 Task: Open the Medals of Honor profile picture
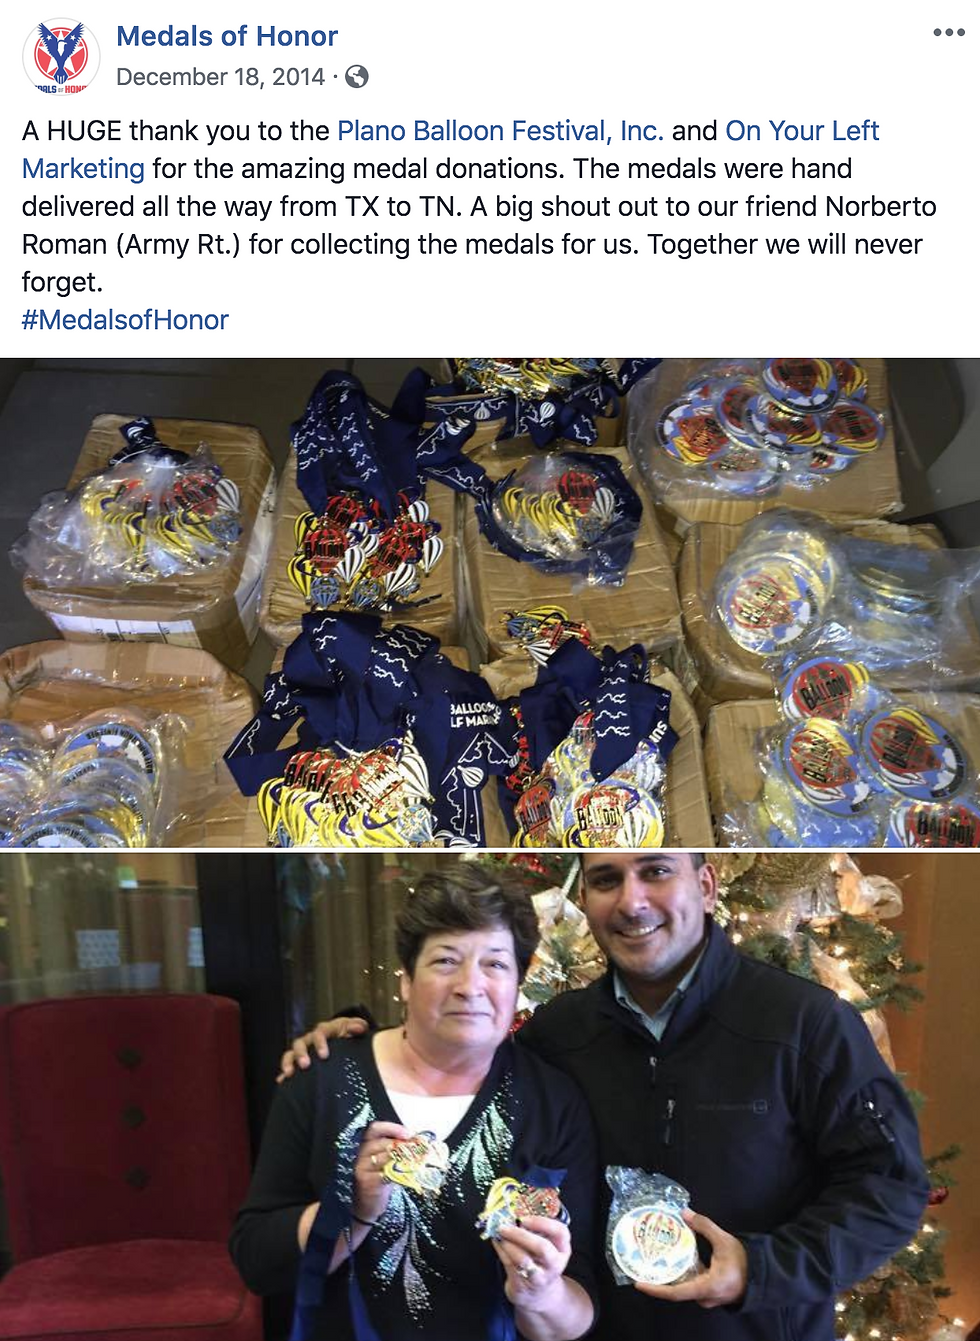pos(60,55)
